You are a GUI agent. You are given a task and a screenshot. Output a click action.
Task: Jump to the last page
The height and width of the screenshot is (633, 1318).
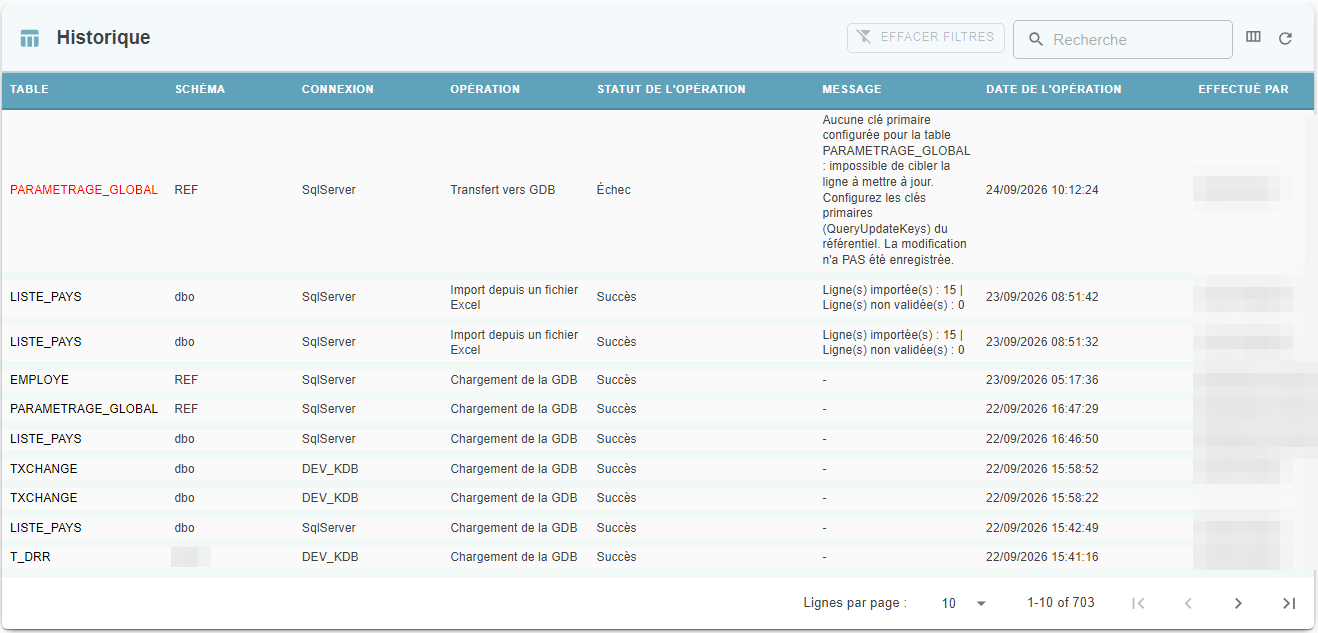tap(1289, 603)
